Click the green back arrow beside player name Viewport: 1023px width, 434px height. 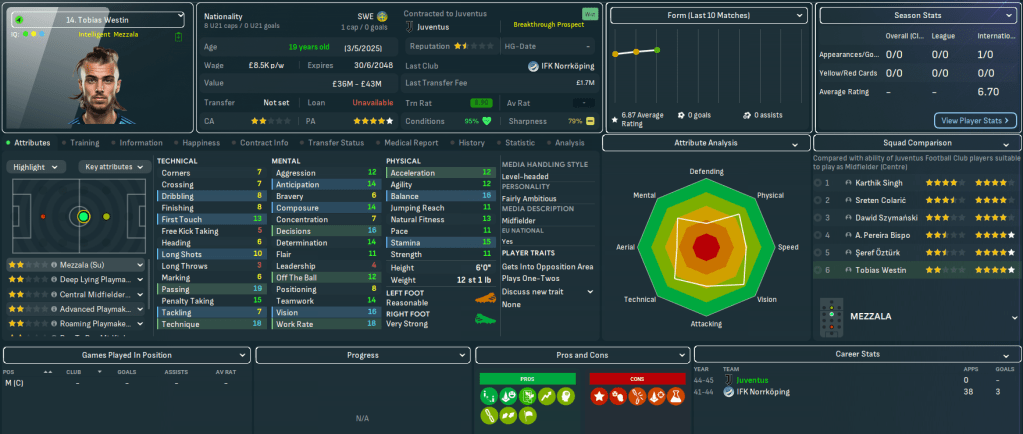coord(19,18)
